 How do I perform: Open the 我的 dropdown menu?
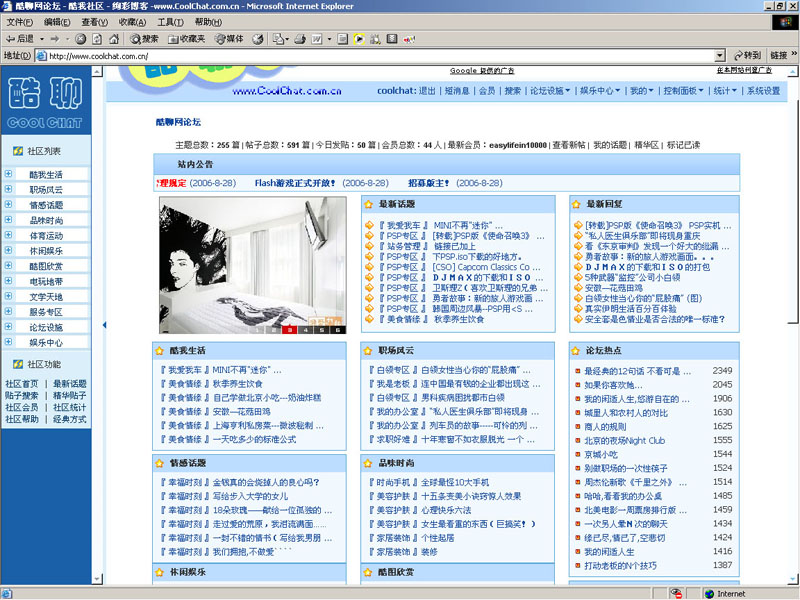point(641,91)
